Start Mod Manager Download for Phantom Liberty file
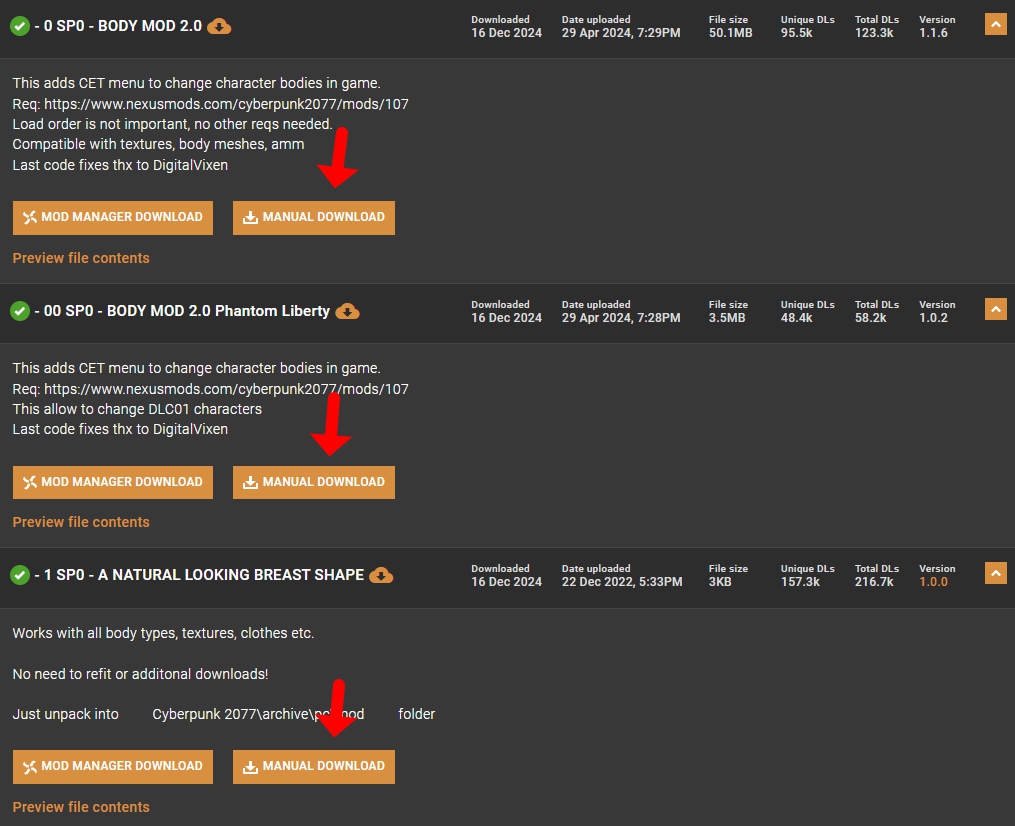Viewport: 1015px width, 826px height. tap(113, 482)
